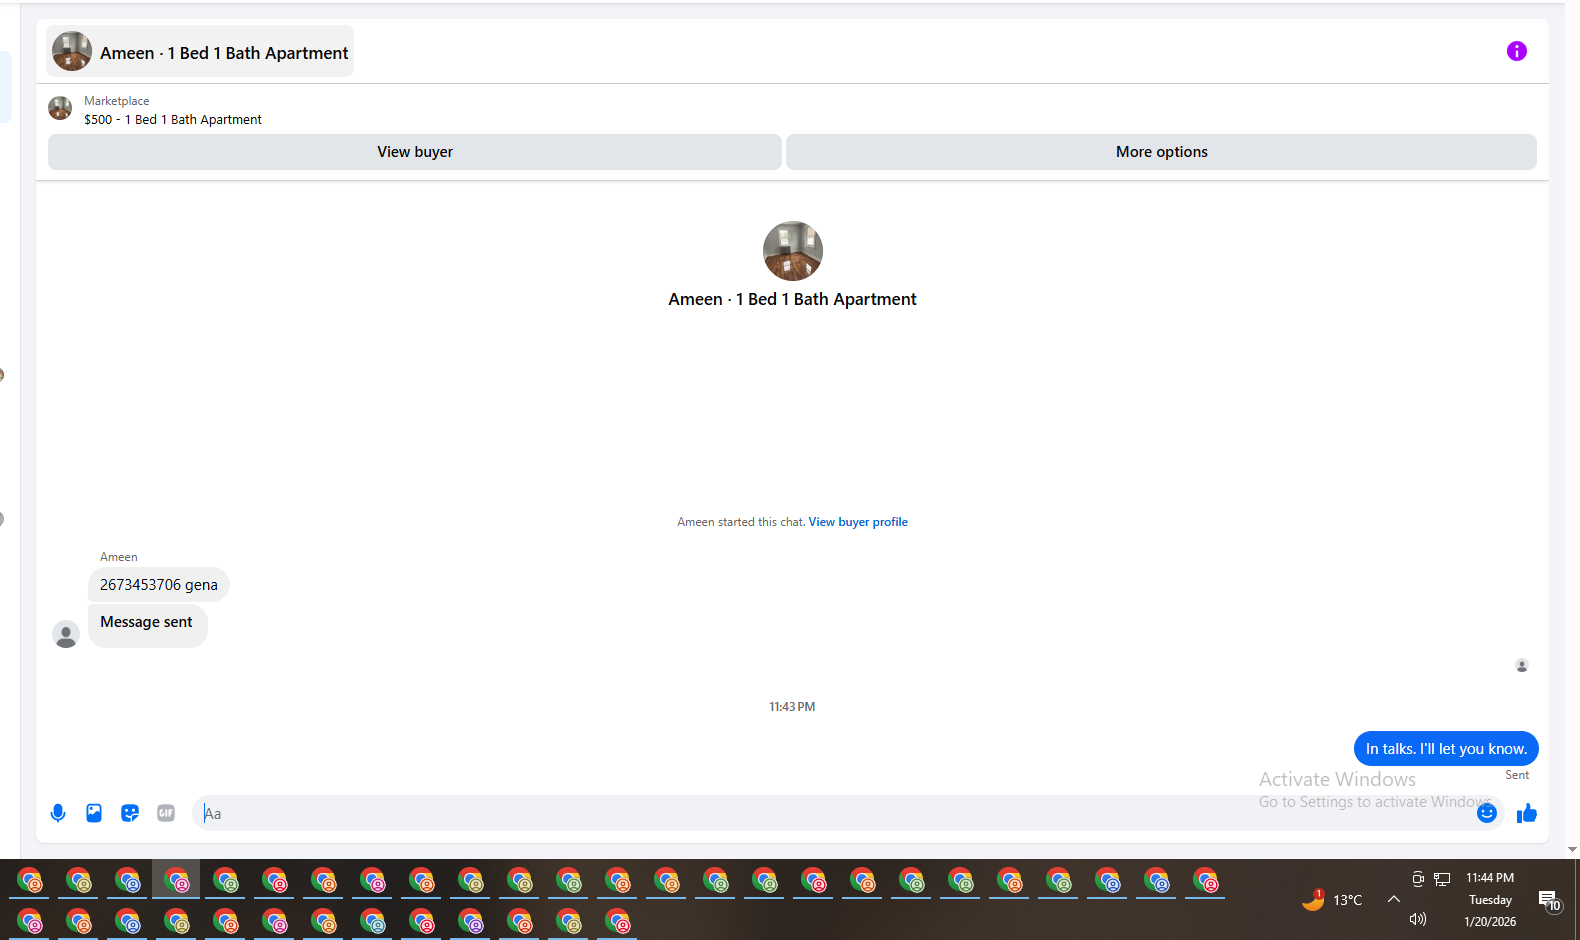Open the emoji picker in message box
Image resolution: width=1580 pixels, height=940 pixels.
(x=1487, y=813)
